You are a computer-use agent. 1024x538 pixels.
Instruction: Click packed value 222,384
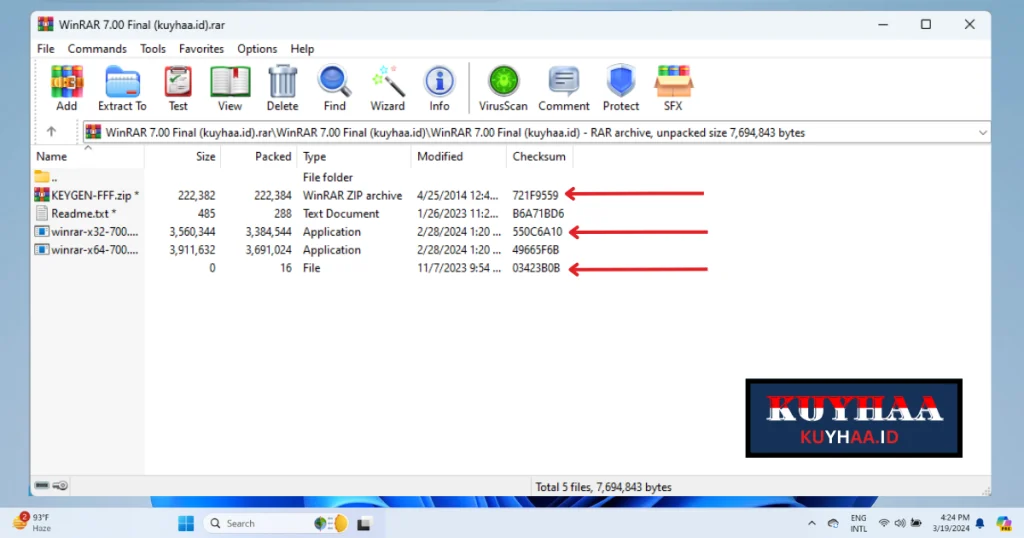(x=273, y=195)
